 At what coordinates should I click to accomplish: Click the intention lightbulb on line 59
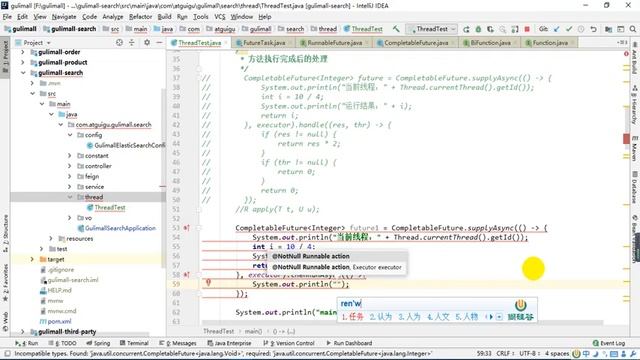[x=208, y=282]
